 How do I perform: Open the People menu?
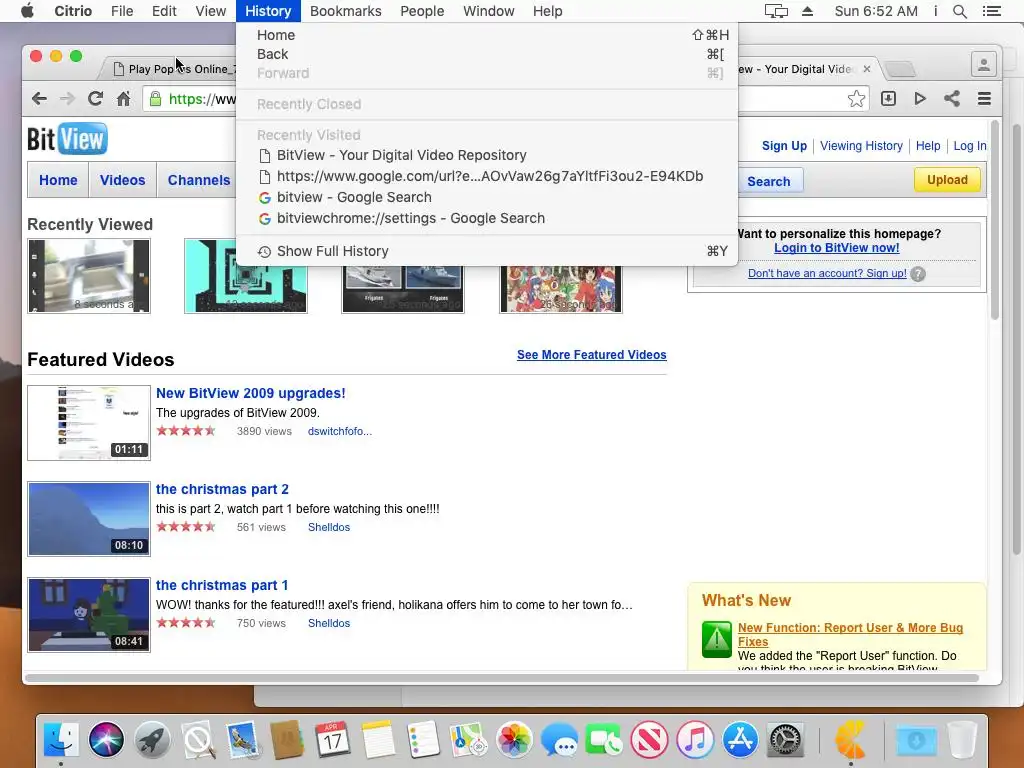[x=422, y=11]
